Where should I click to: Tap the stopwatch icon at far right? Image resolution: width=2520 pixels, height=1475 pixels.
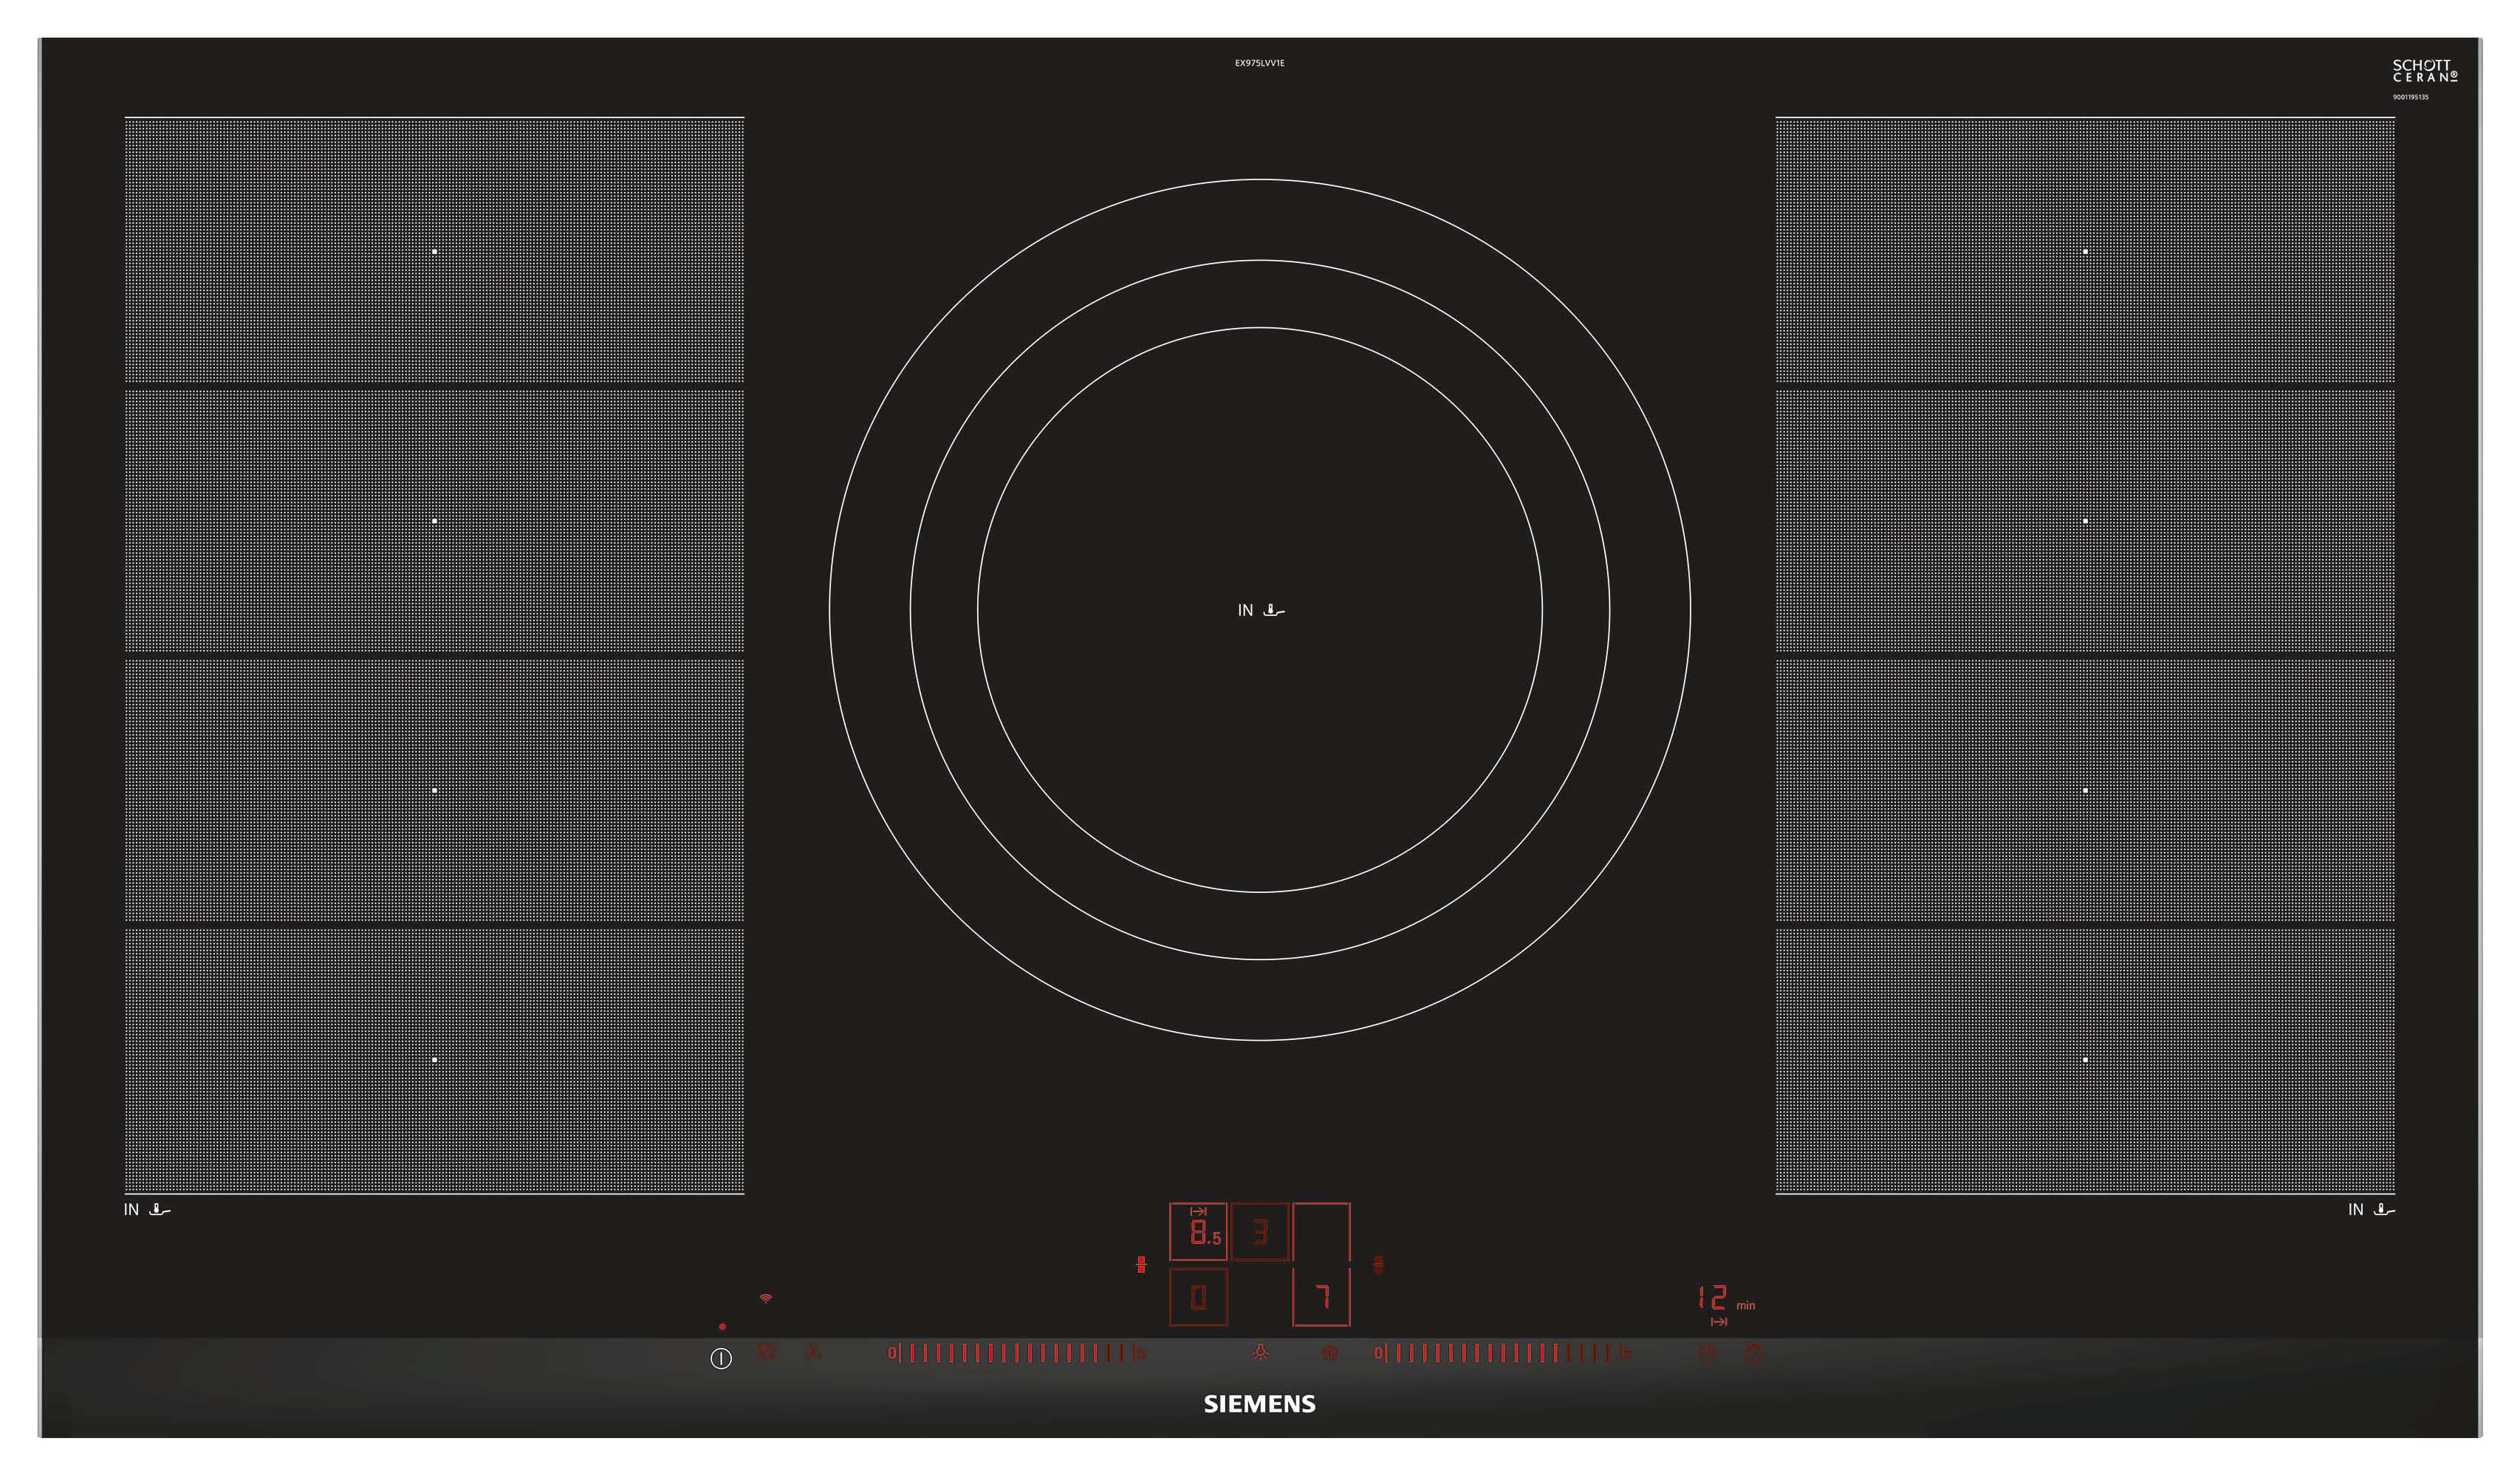click(x=1753, y=1354)
